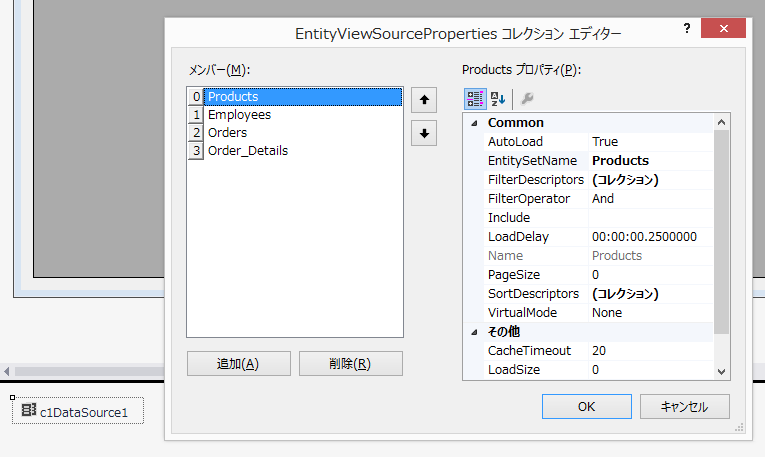Move selected member up
Viewport: 765px width, 457px height.
pos(424,100)
